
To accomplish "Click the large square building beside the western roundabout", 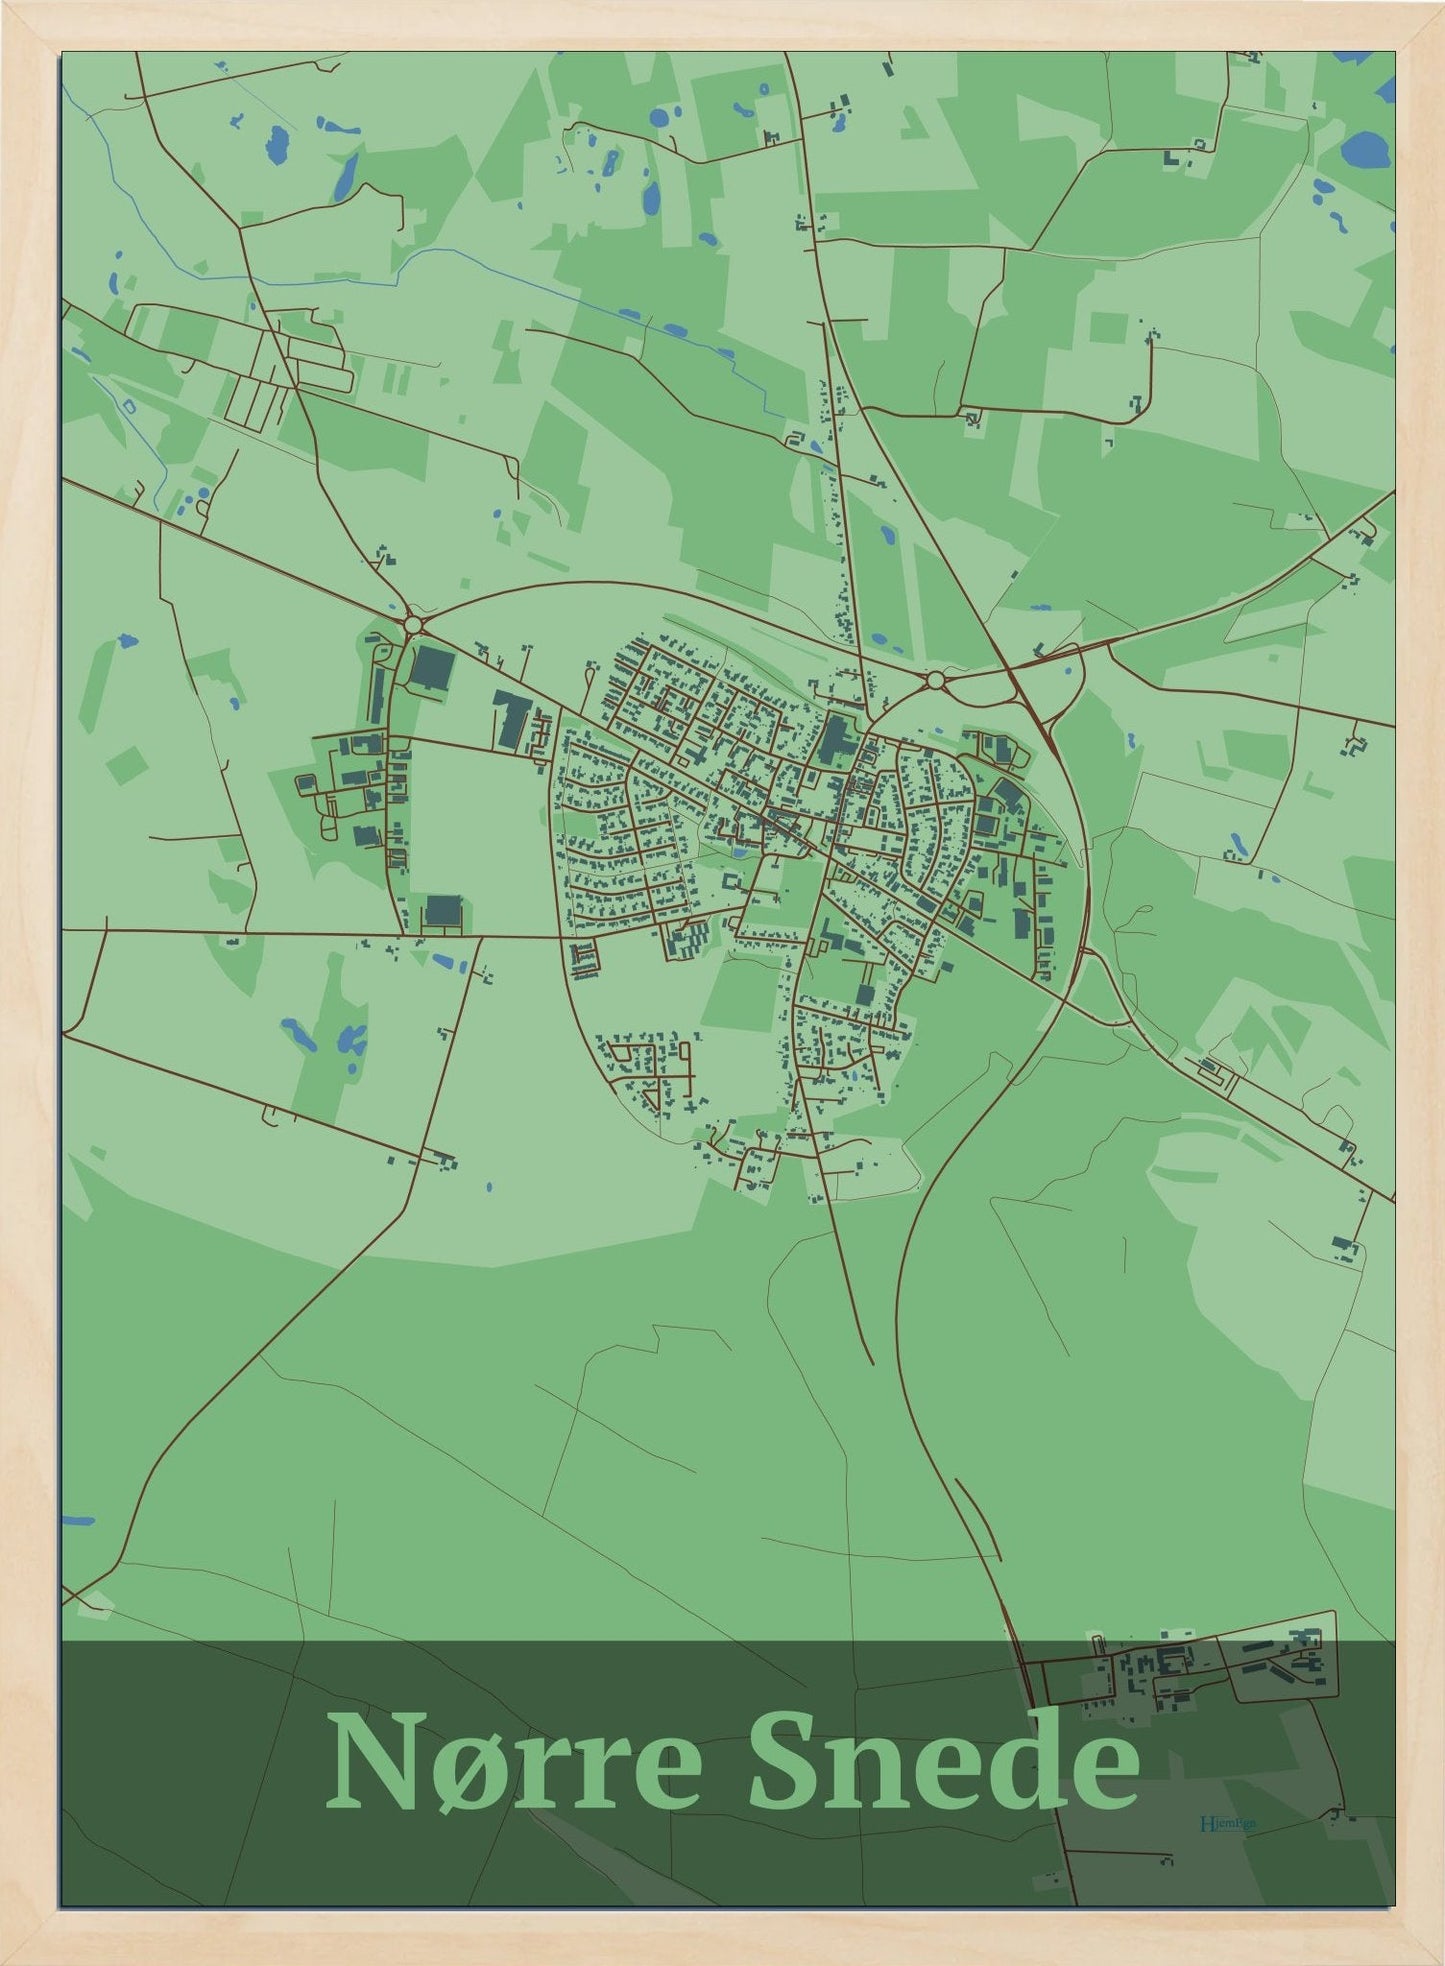I will coord(431,666).
